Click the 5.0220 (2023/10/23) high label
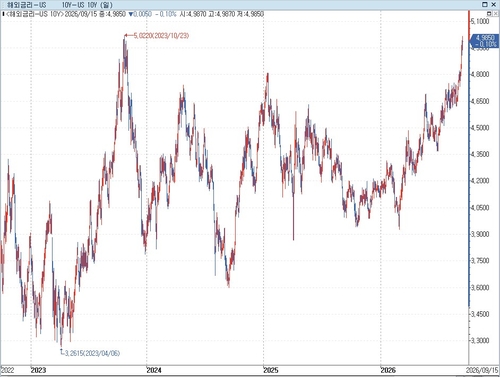The height and width of the screenshot is (377, 500). point(161,35)
